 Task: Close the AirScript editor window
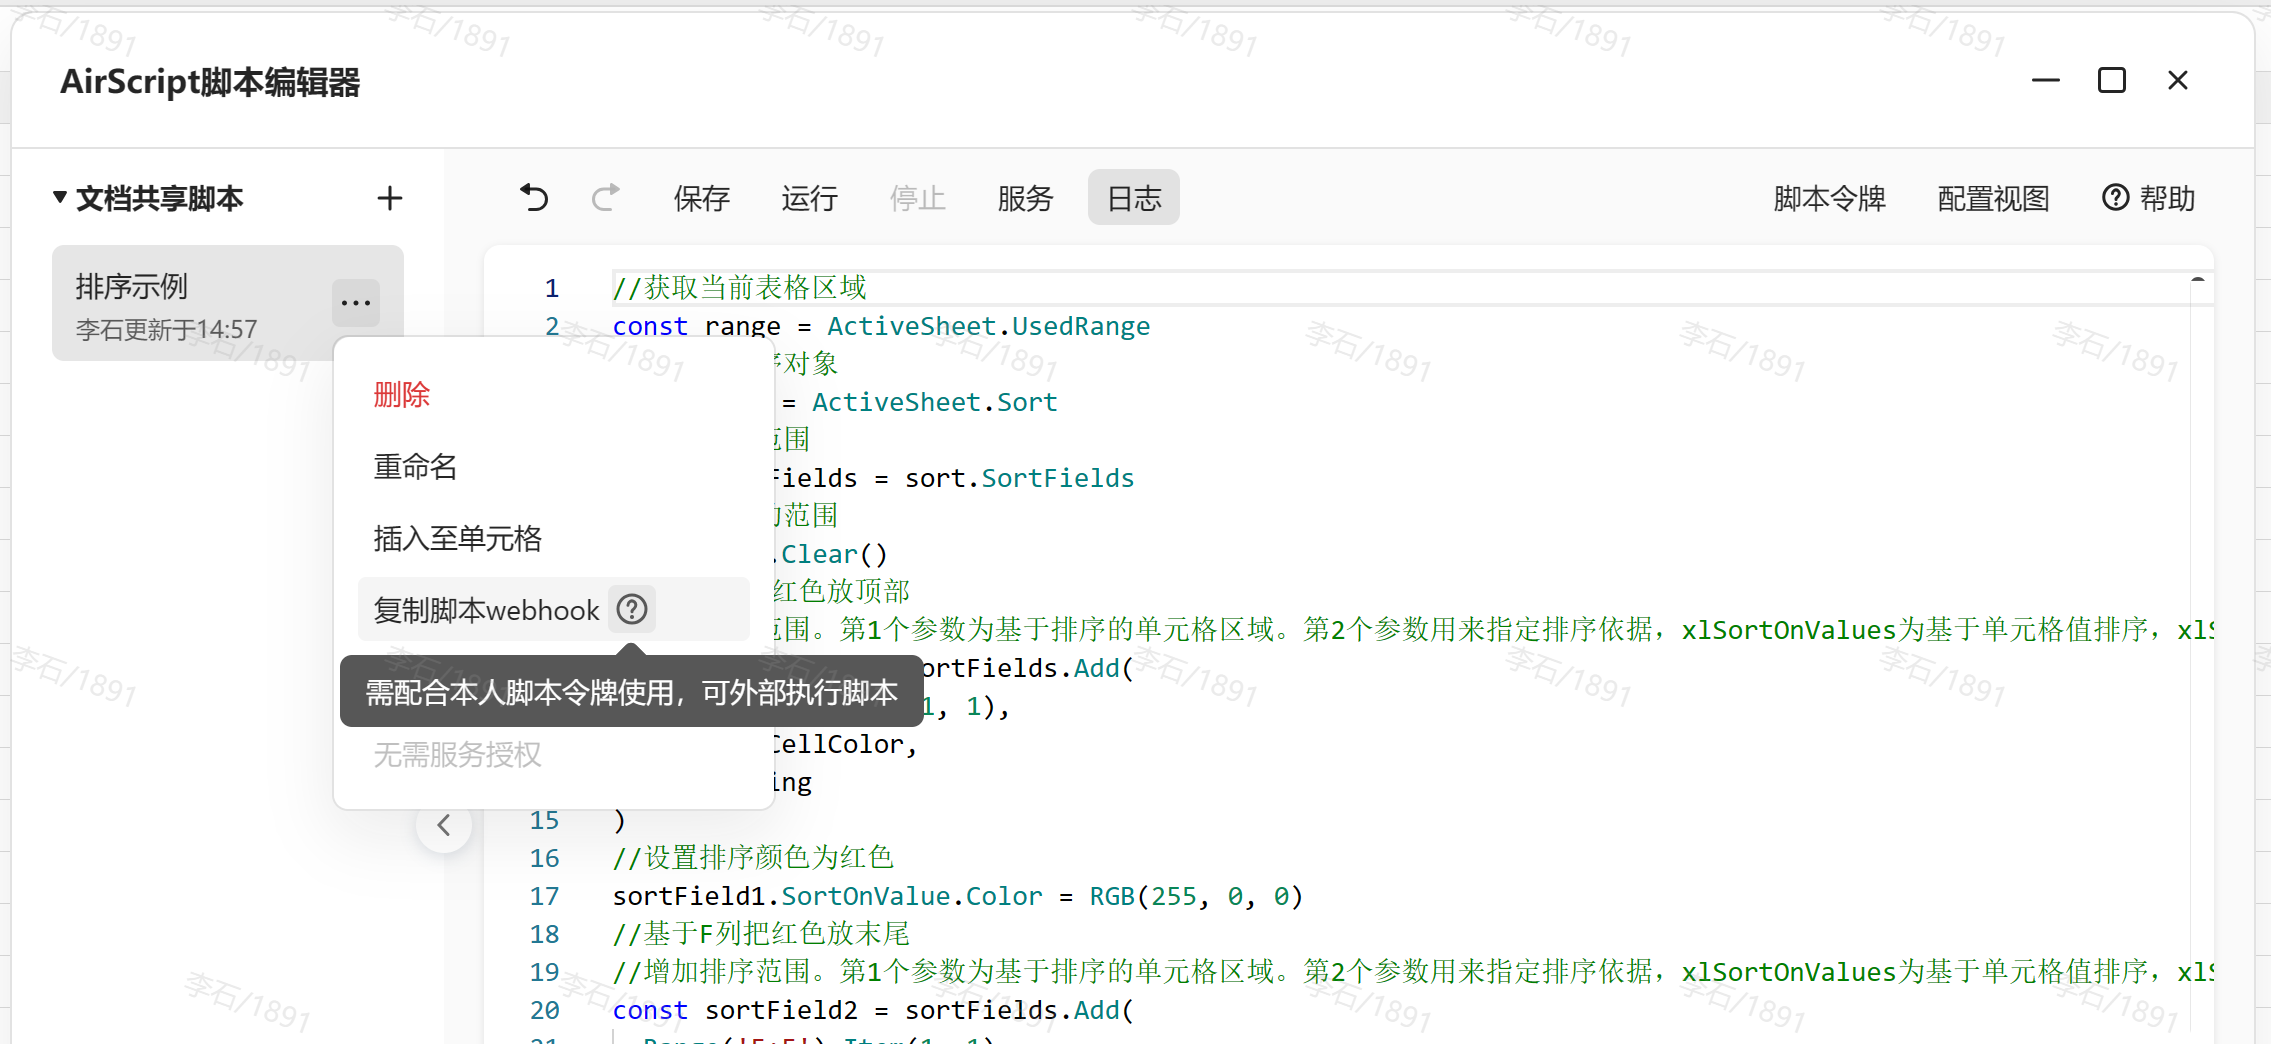coord(2178,80)
